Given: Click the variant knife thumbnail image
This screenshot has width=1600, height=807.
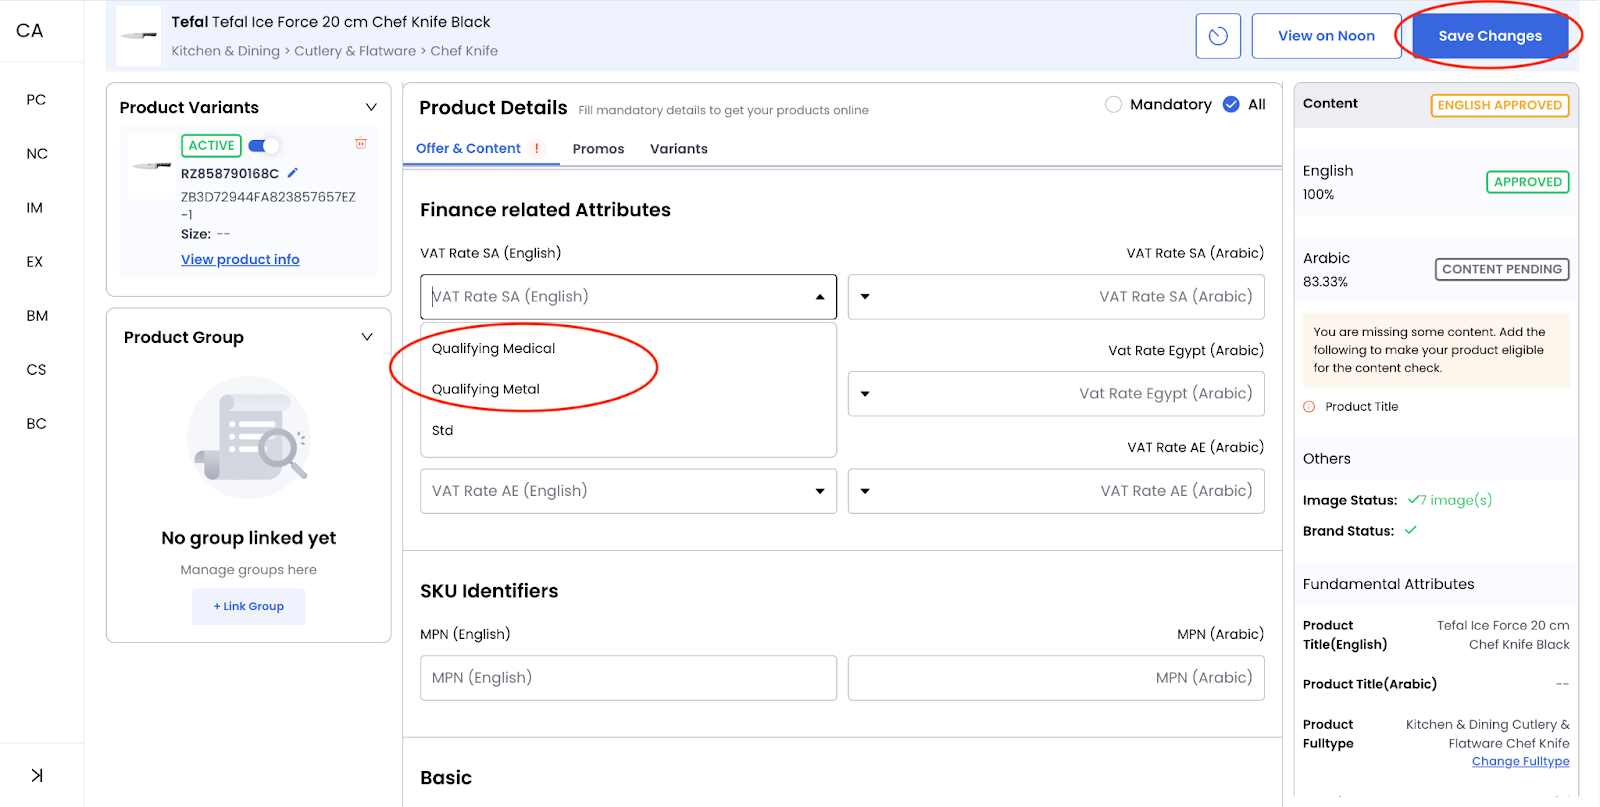Looking at the screenshot, I should 152,166.
